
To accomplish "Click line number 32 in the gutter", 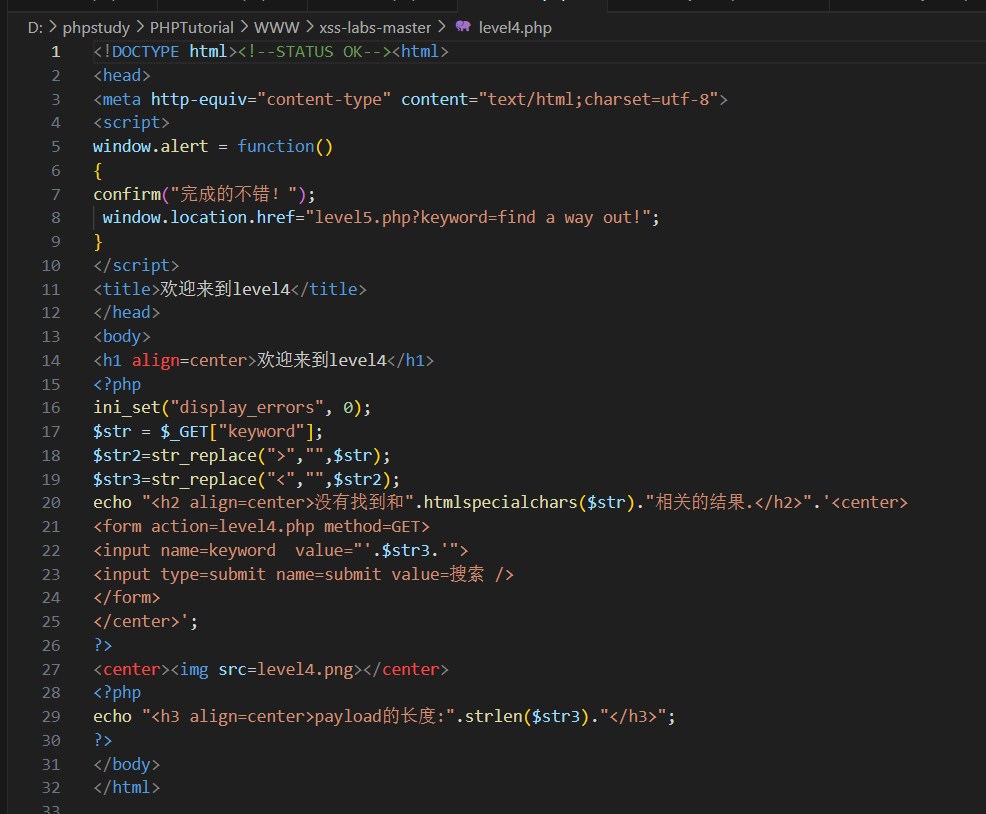I will tap(51, 788).
